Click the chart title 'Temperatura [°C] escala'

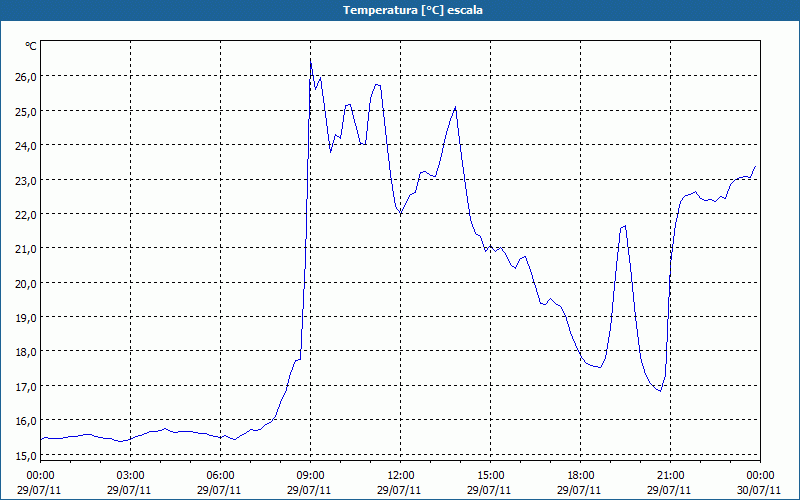tap(412, 10)
